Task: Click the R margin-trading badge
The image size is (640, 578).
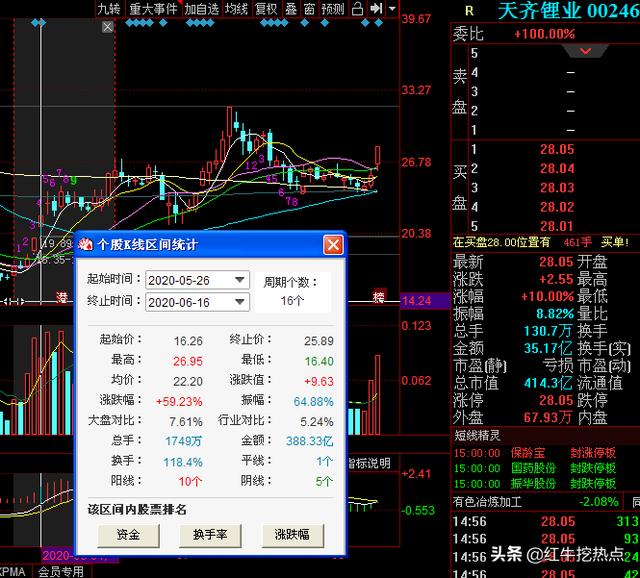Action: click(469, 11)
